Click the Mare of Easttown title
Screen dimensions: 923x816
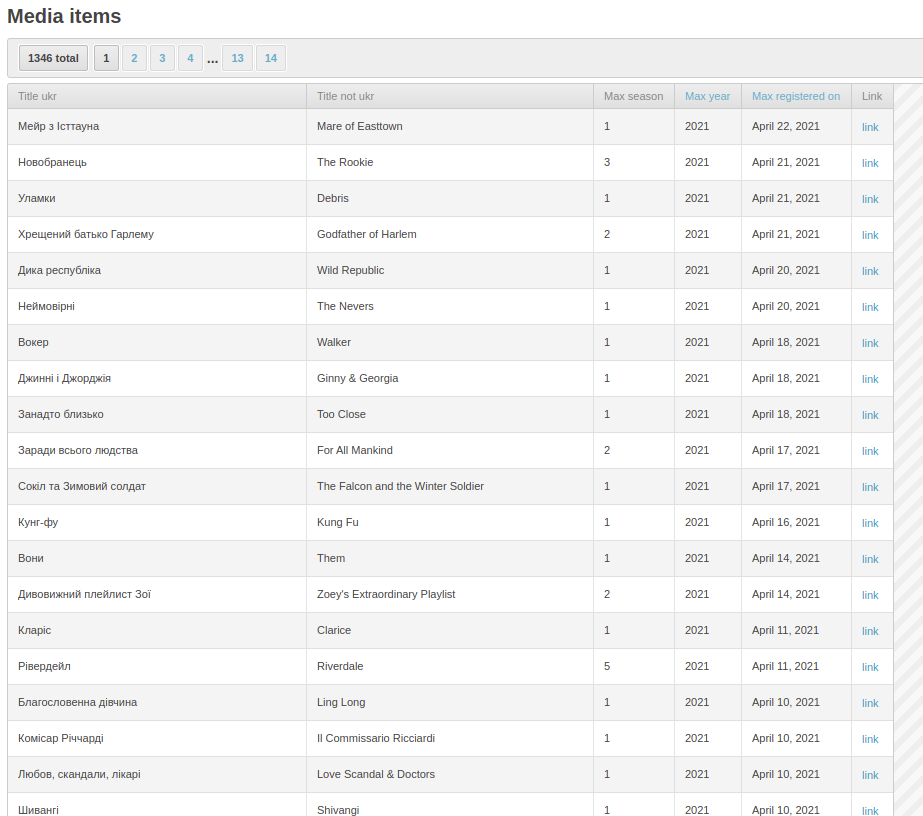360,126
